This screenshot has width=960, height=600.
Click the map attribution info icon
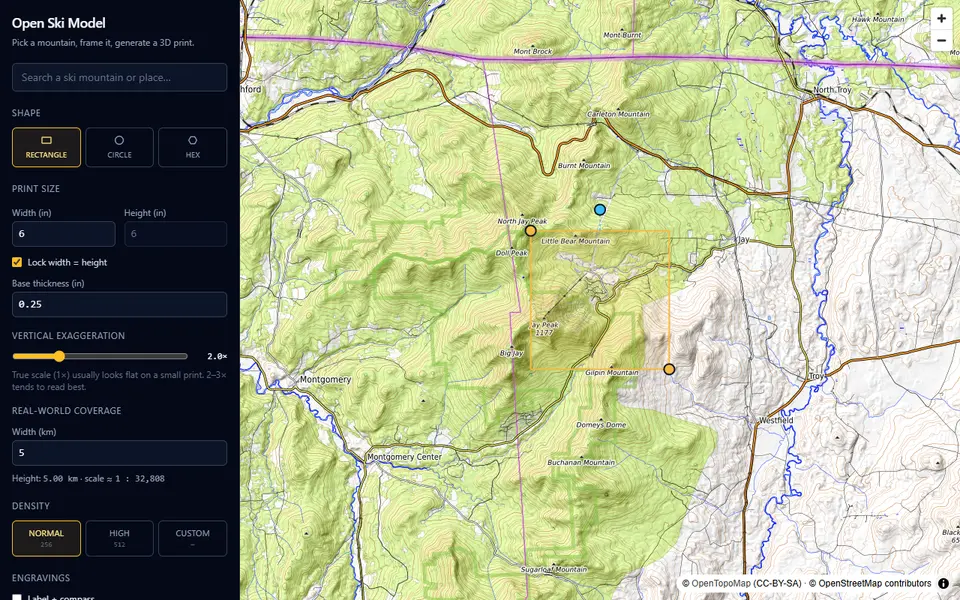[943, 583]
